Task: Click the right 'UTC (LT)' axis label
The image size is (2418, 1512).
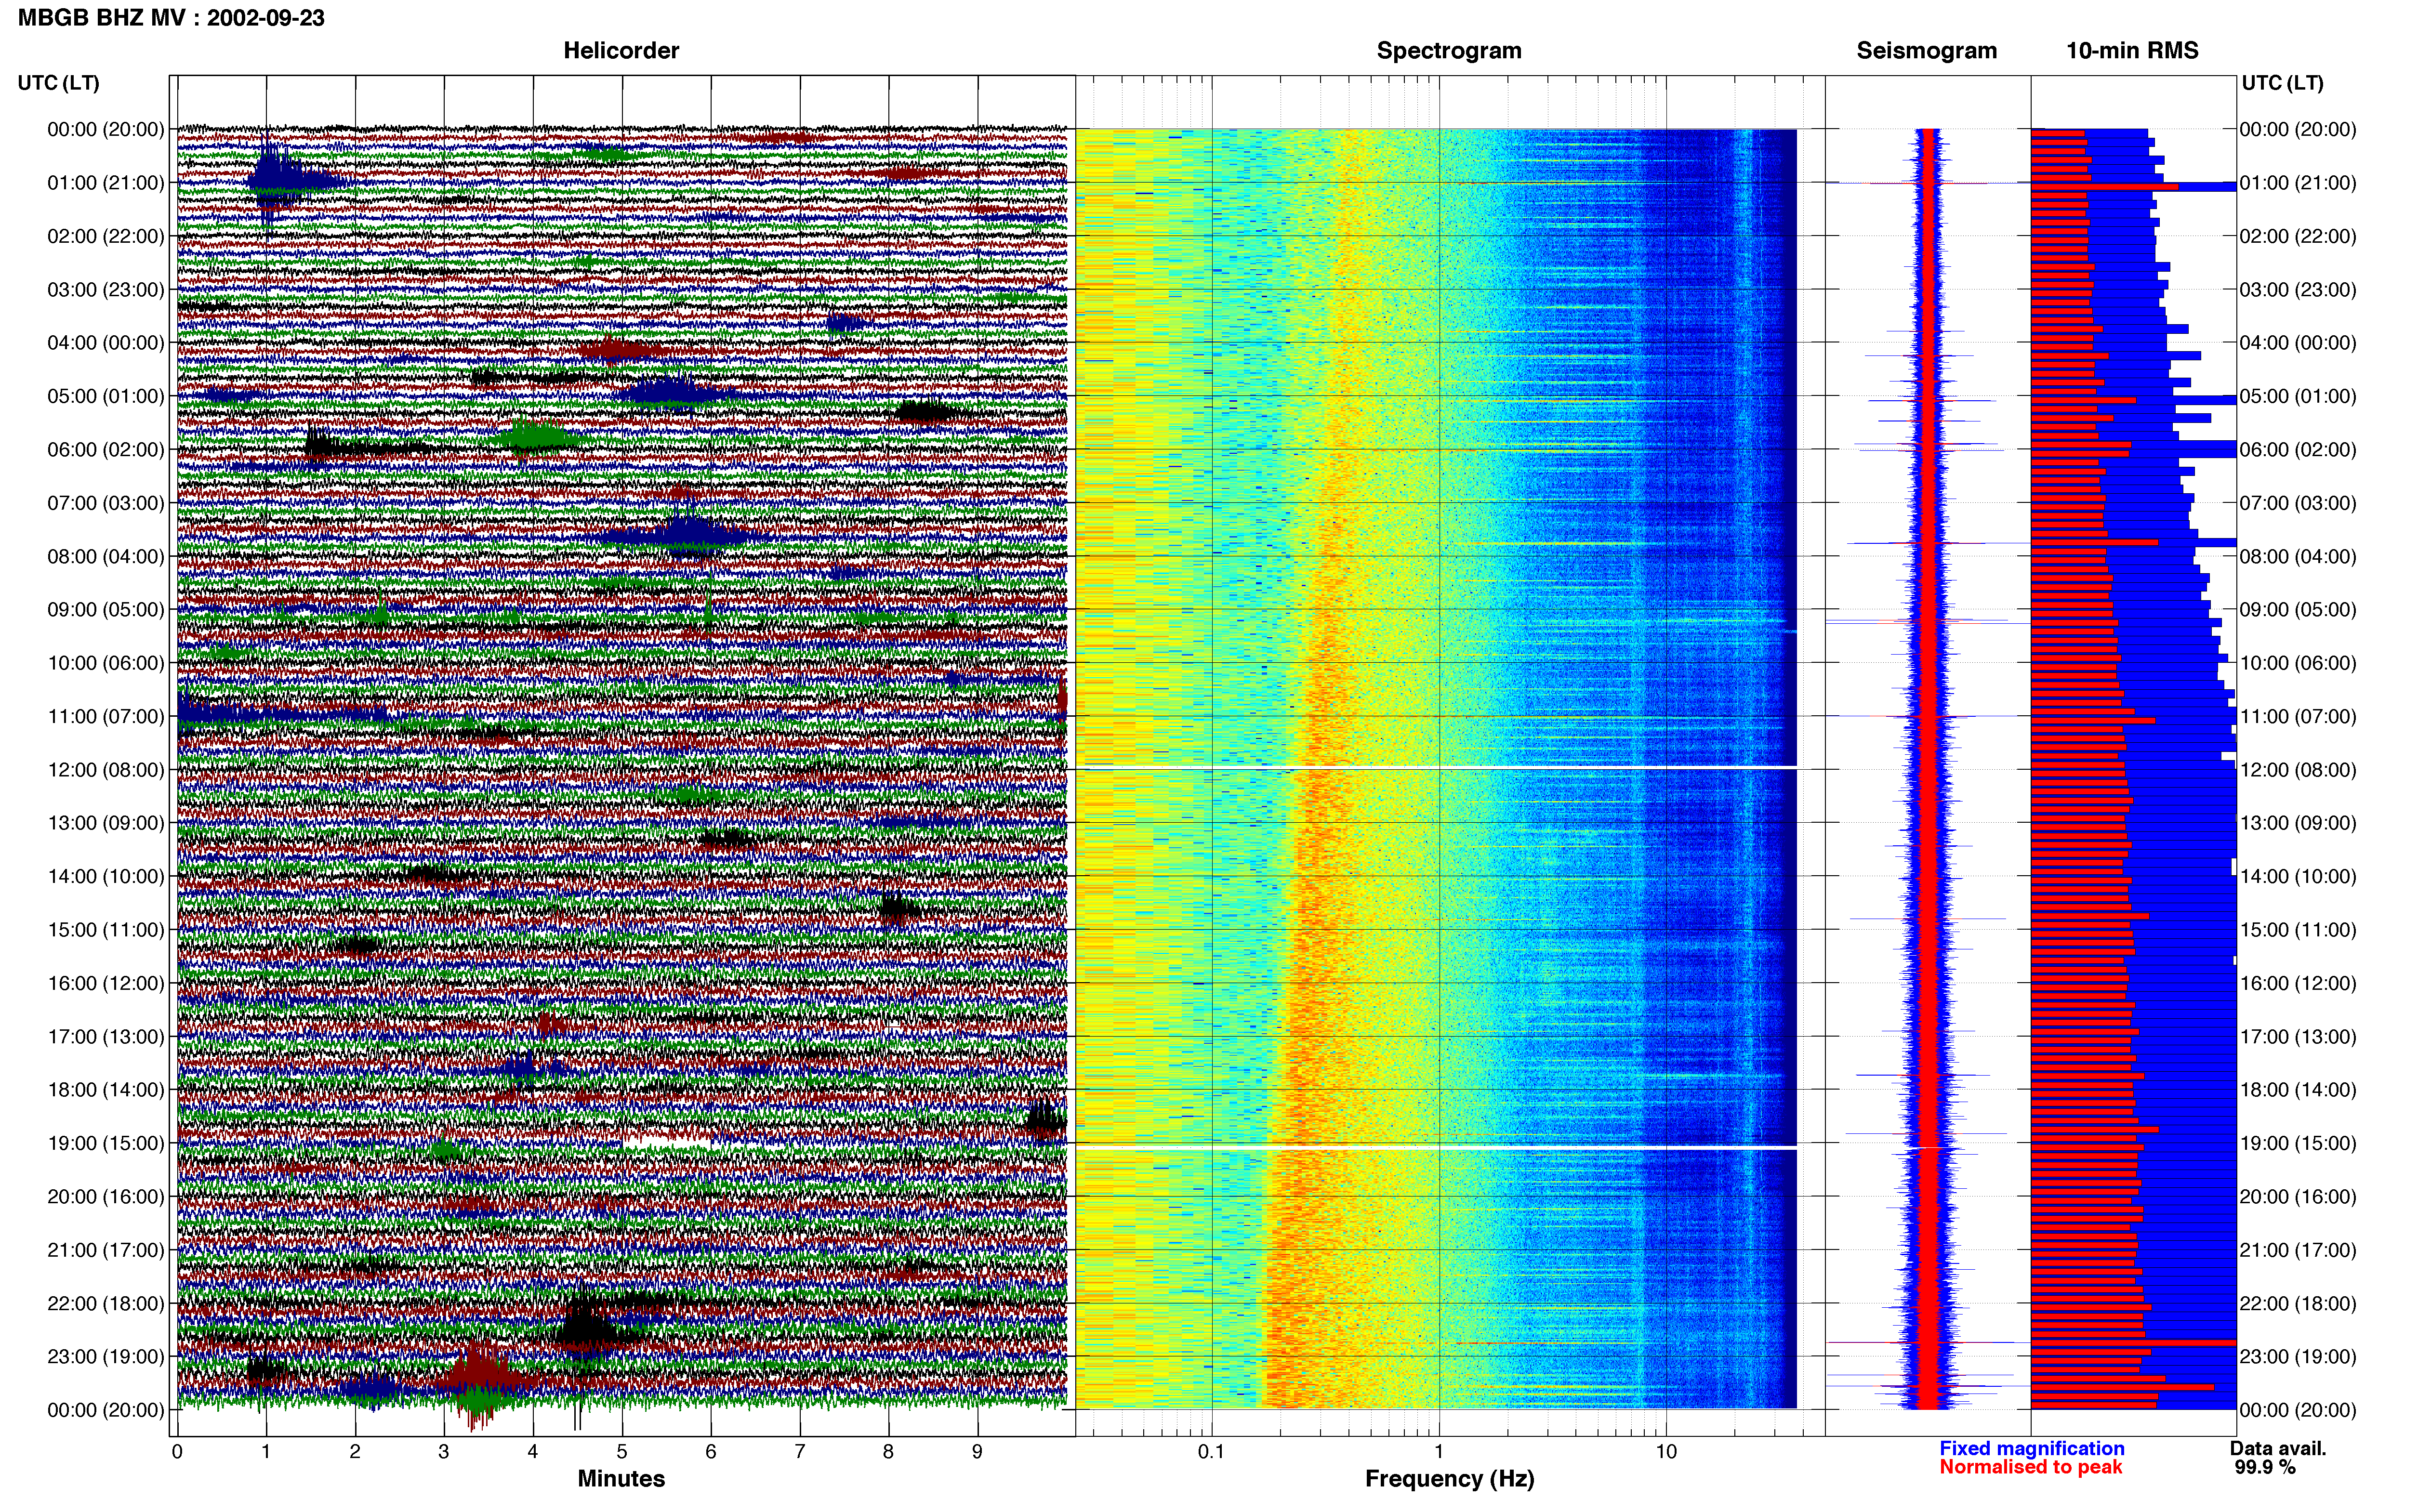Action: [x=2282, y=83]
